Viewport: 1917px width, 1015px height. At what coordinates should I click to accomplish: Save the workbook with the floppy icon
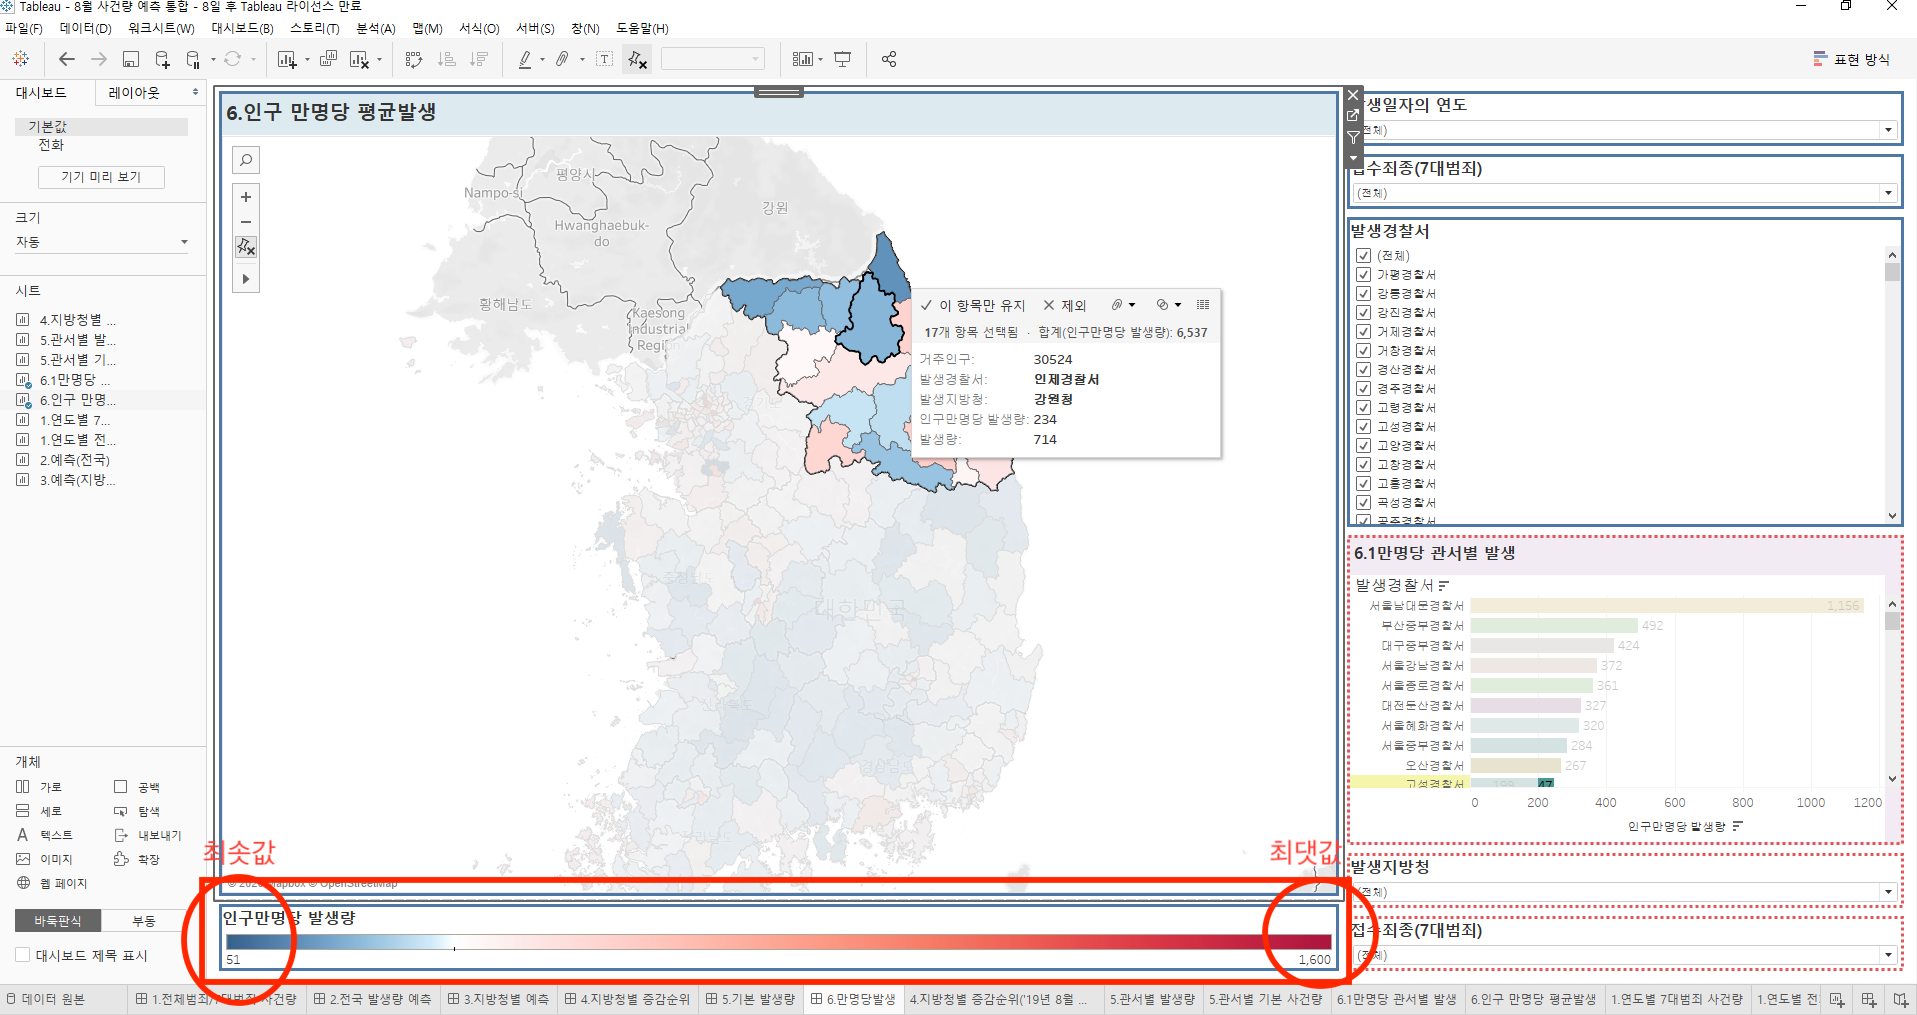(x=131, y=59)
